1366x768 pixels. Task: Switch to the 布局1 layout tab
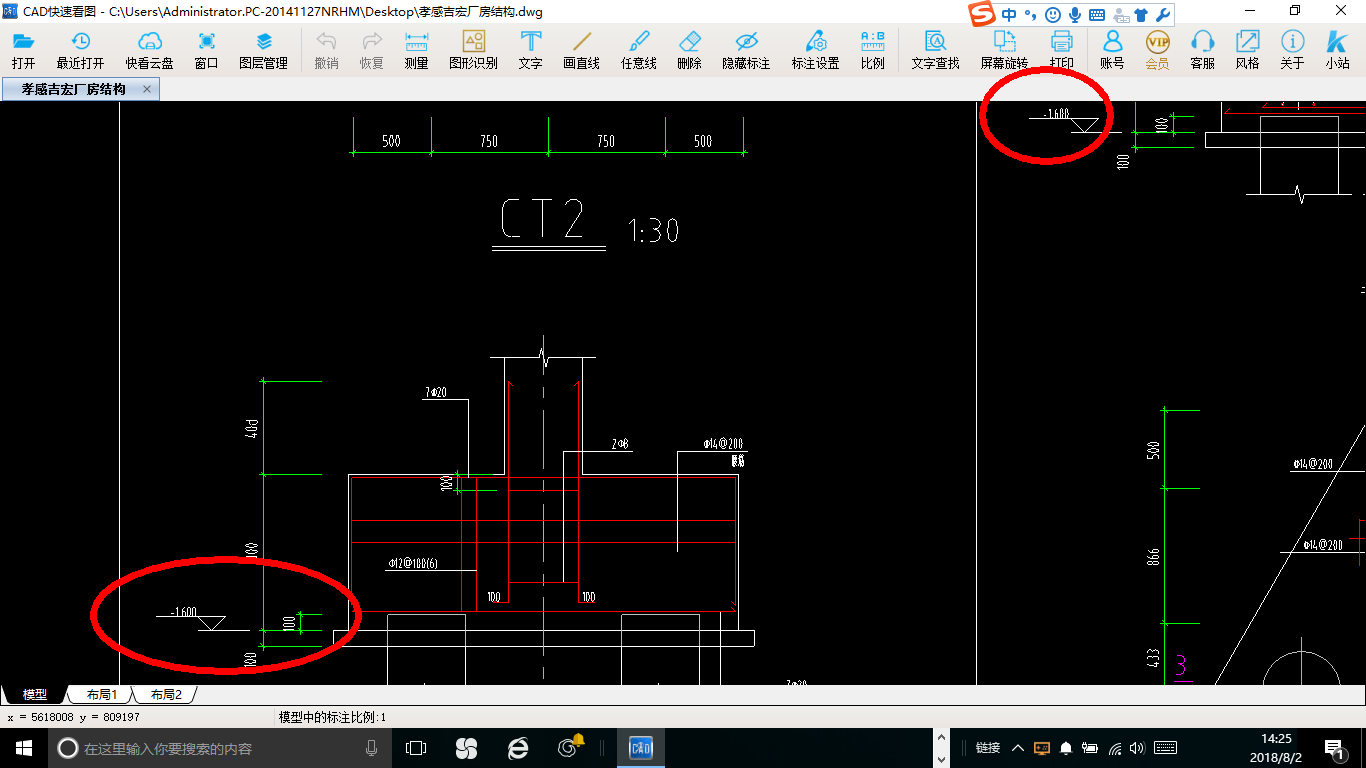click(101, 694)
